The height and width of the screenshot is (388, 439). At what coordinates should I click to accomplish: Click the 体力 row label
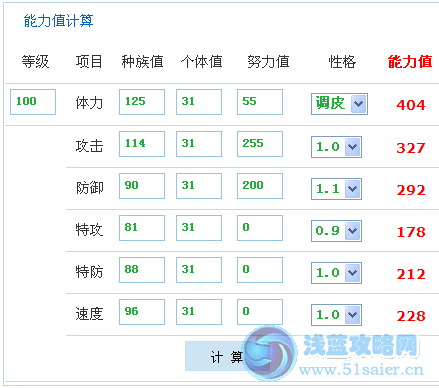pyautogui.click(x=89, y=103)
